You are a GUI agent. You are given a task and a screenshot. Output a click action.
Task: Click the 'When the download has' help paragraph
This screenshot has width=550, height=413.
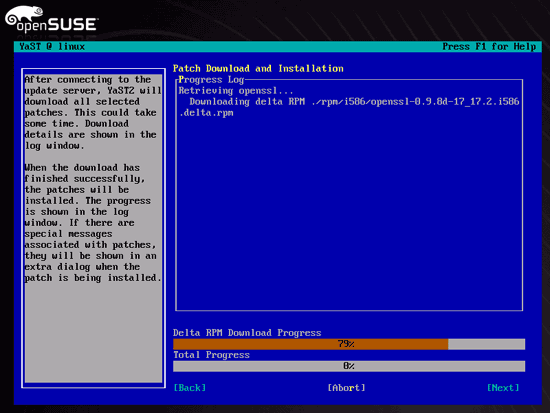pyautogui.click(x=93, y=223)
